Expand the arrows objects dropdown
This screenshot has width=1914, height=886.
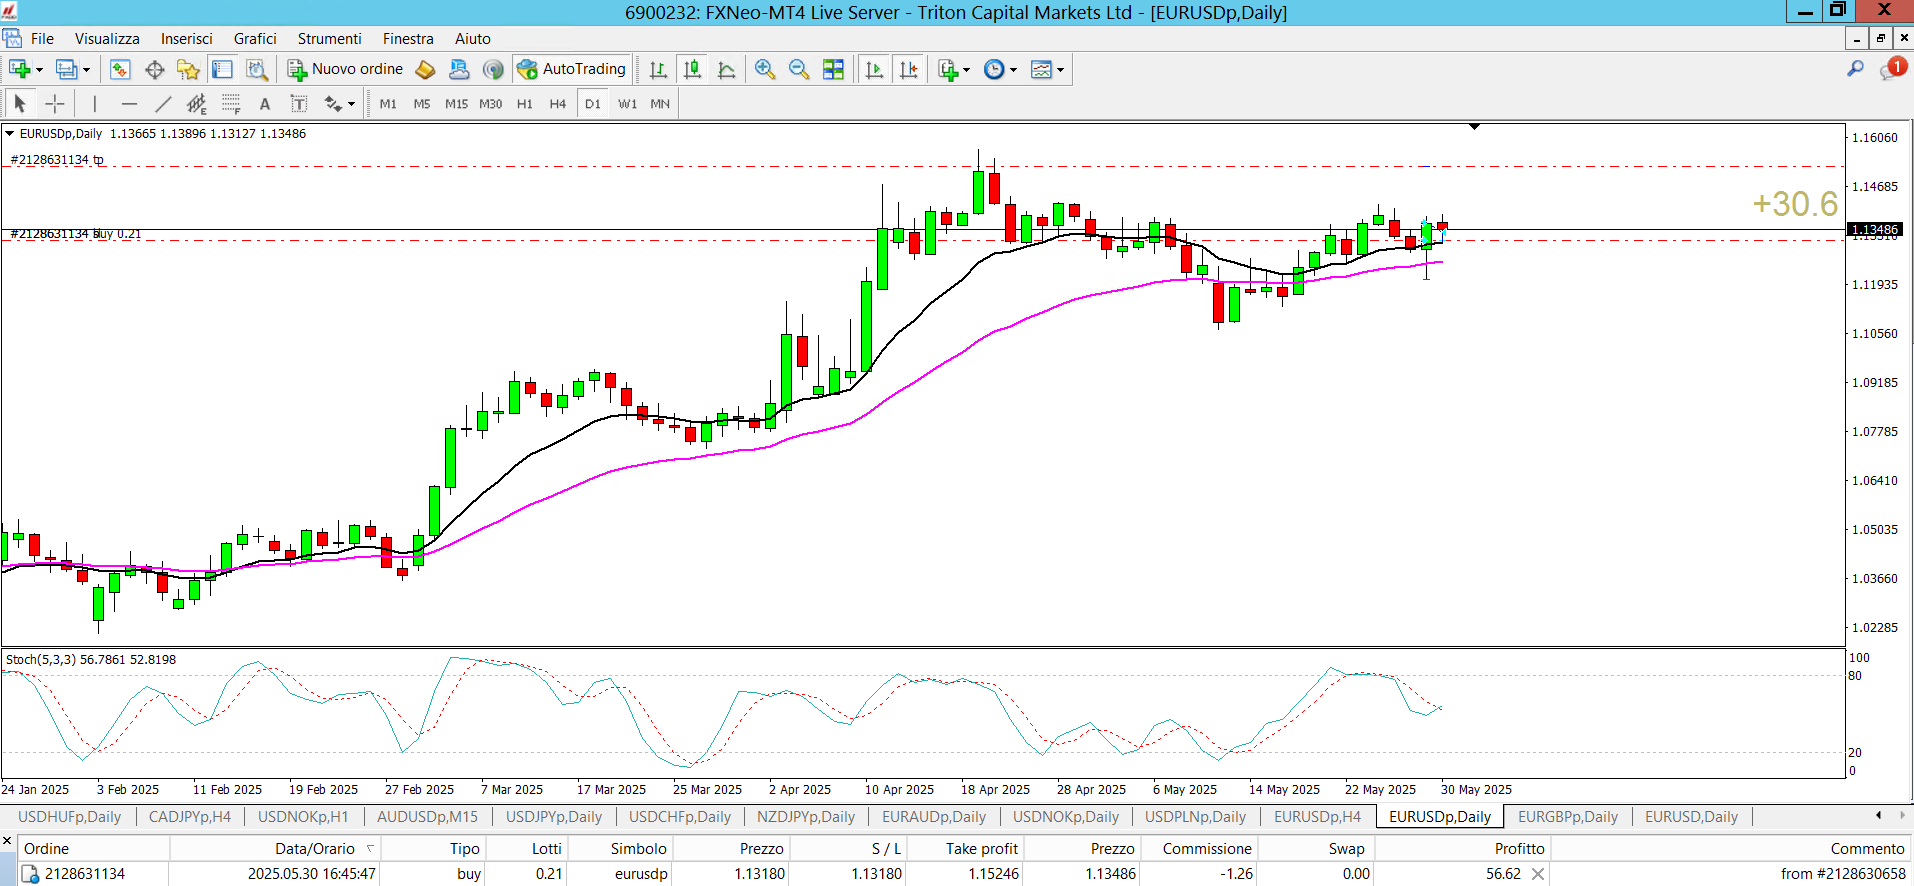351,104
